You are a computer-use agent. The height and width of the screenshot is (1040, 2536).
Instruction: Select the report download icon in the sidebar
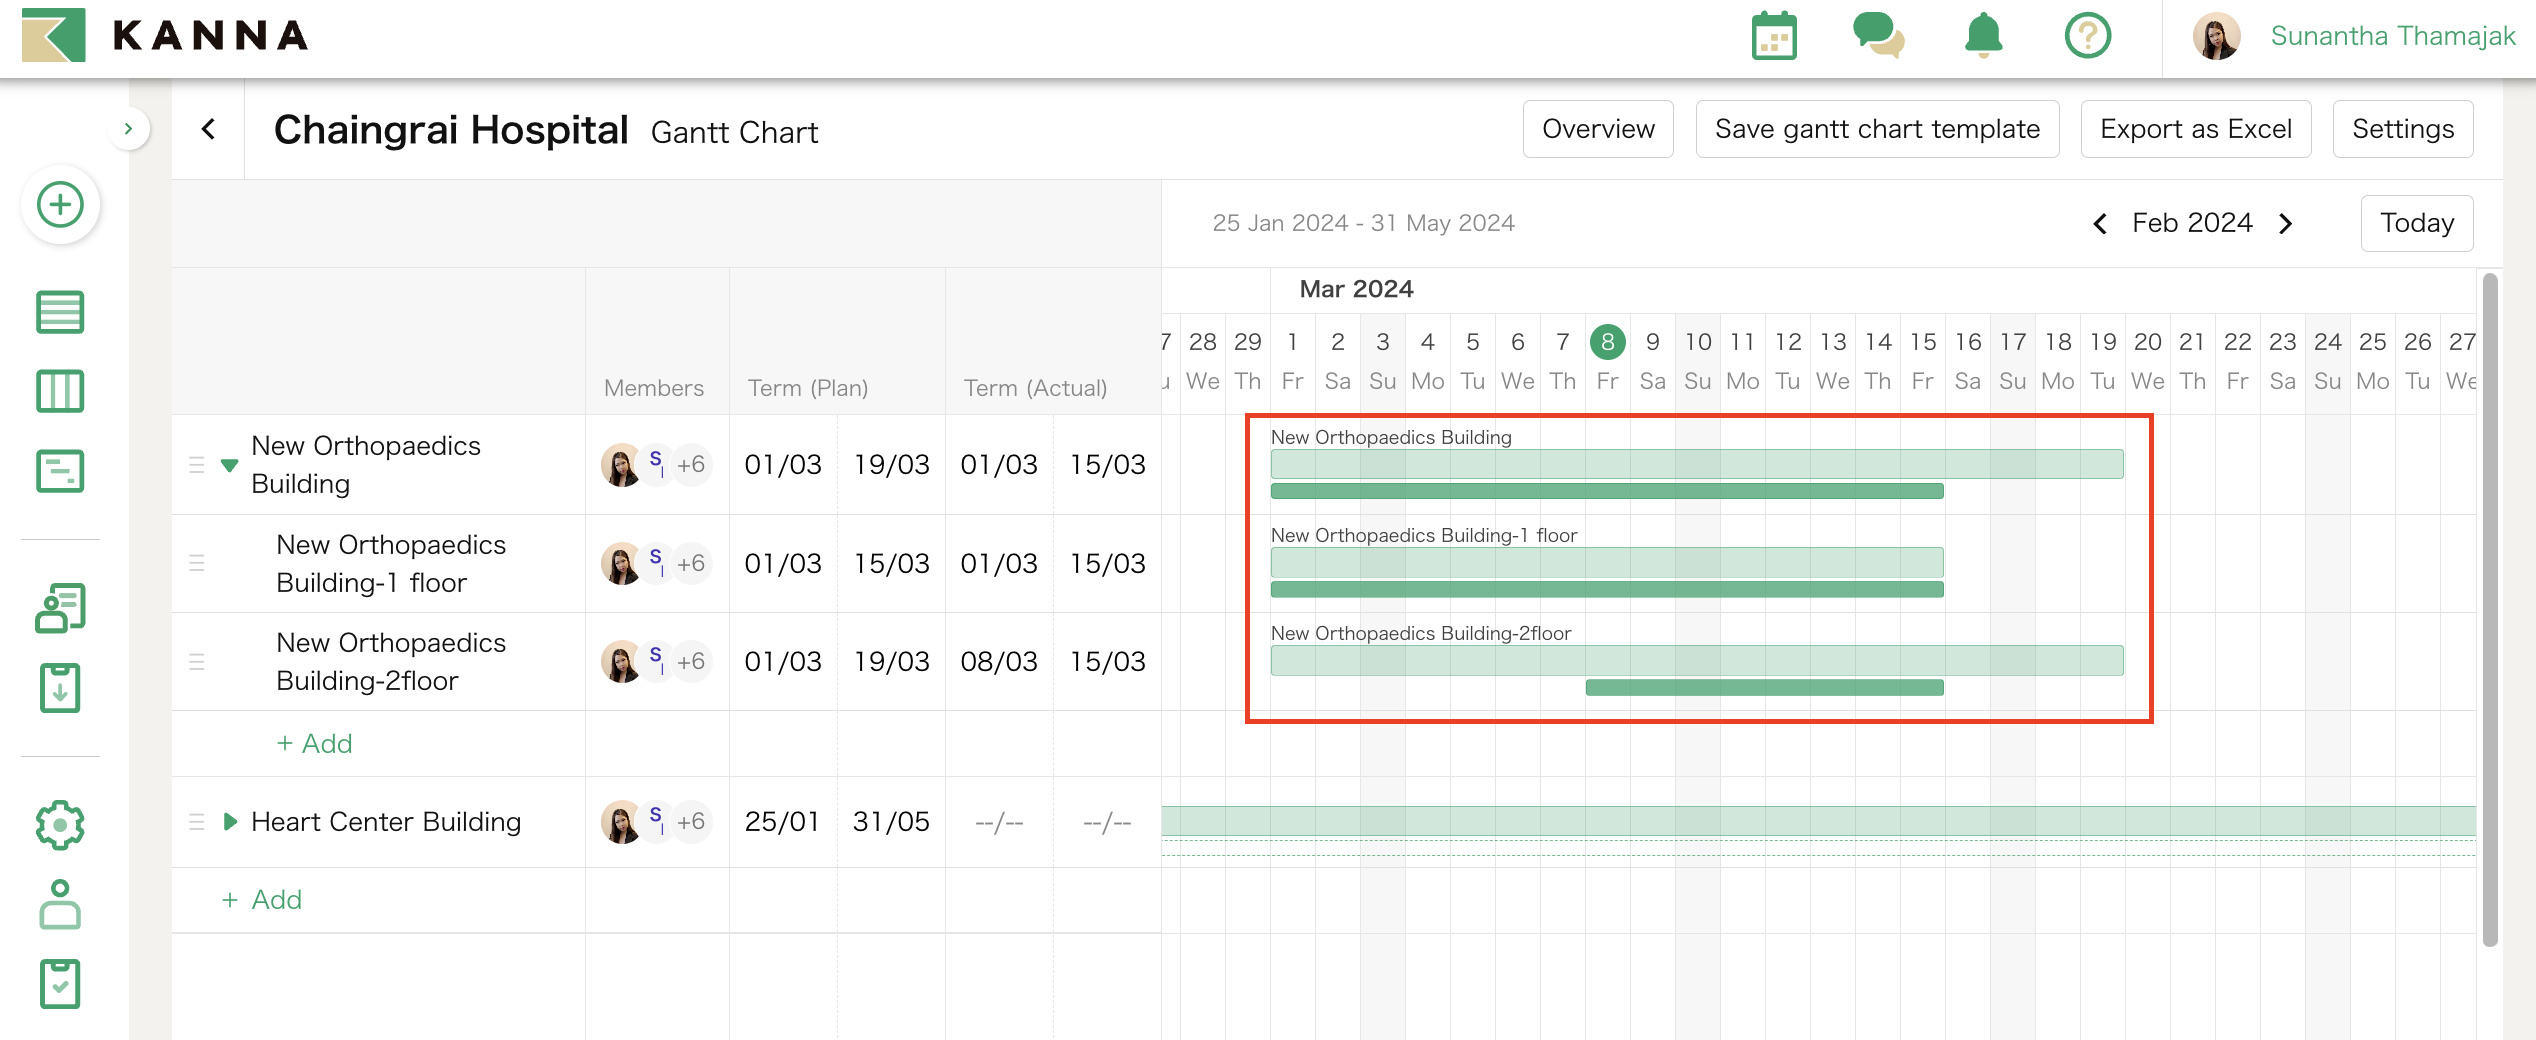click(x=60, y=688)
